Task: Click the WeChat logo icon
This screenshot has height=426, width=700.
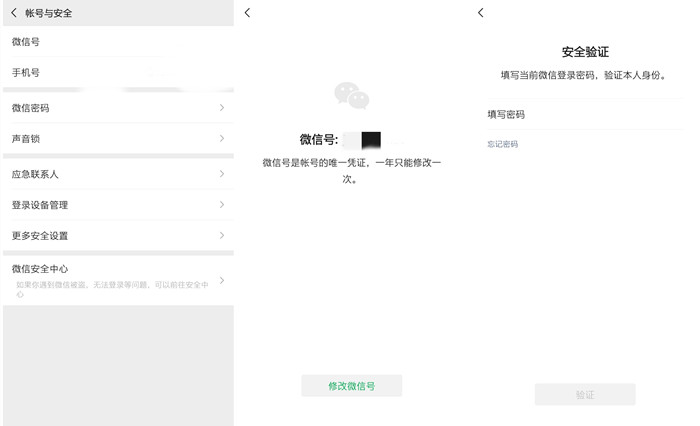Action: [352, 96]
